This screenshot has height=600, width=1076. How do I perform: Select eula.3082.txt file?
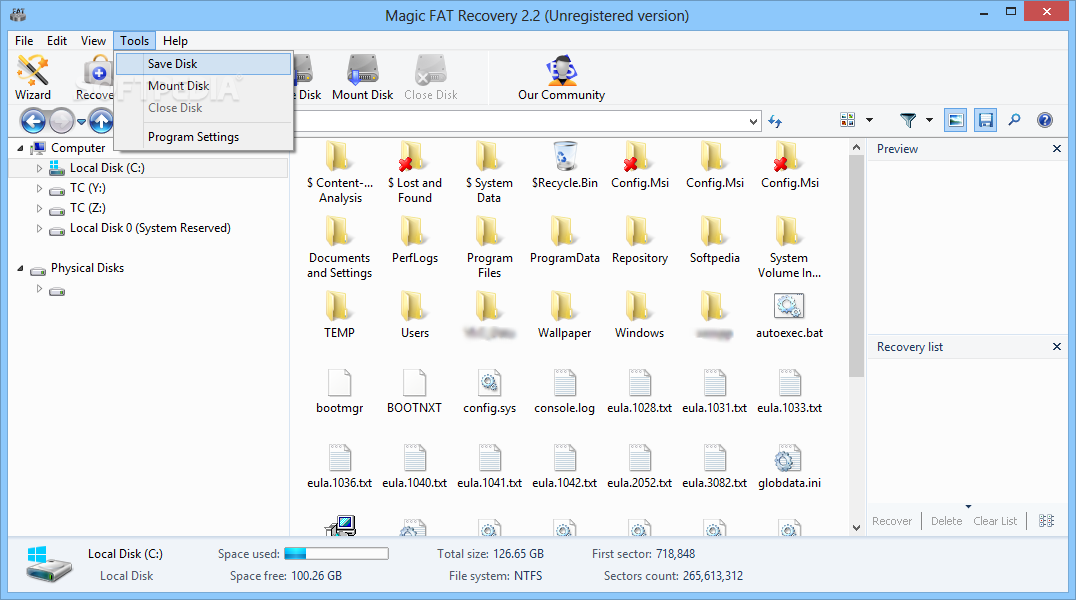[714, 465]
